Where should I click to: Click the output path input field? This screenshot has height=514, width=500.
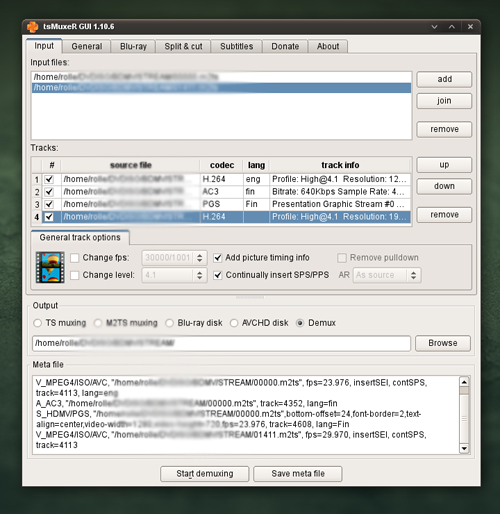click(x=221, y=343)
